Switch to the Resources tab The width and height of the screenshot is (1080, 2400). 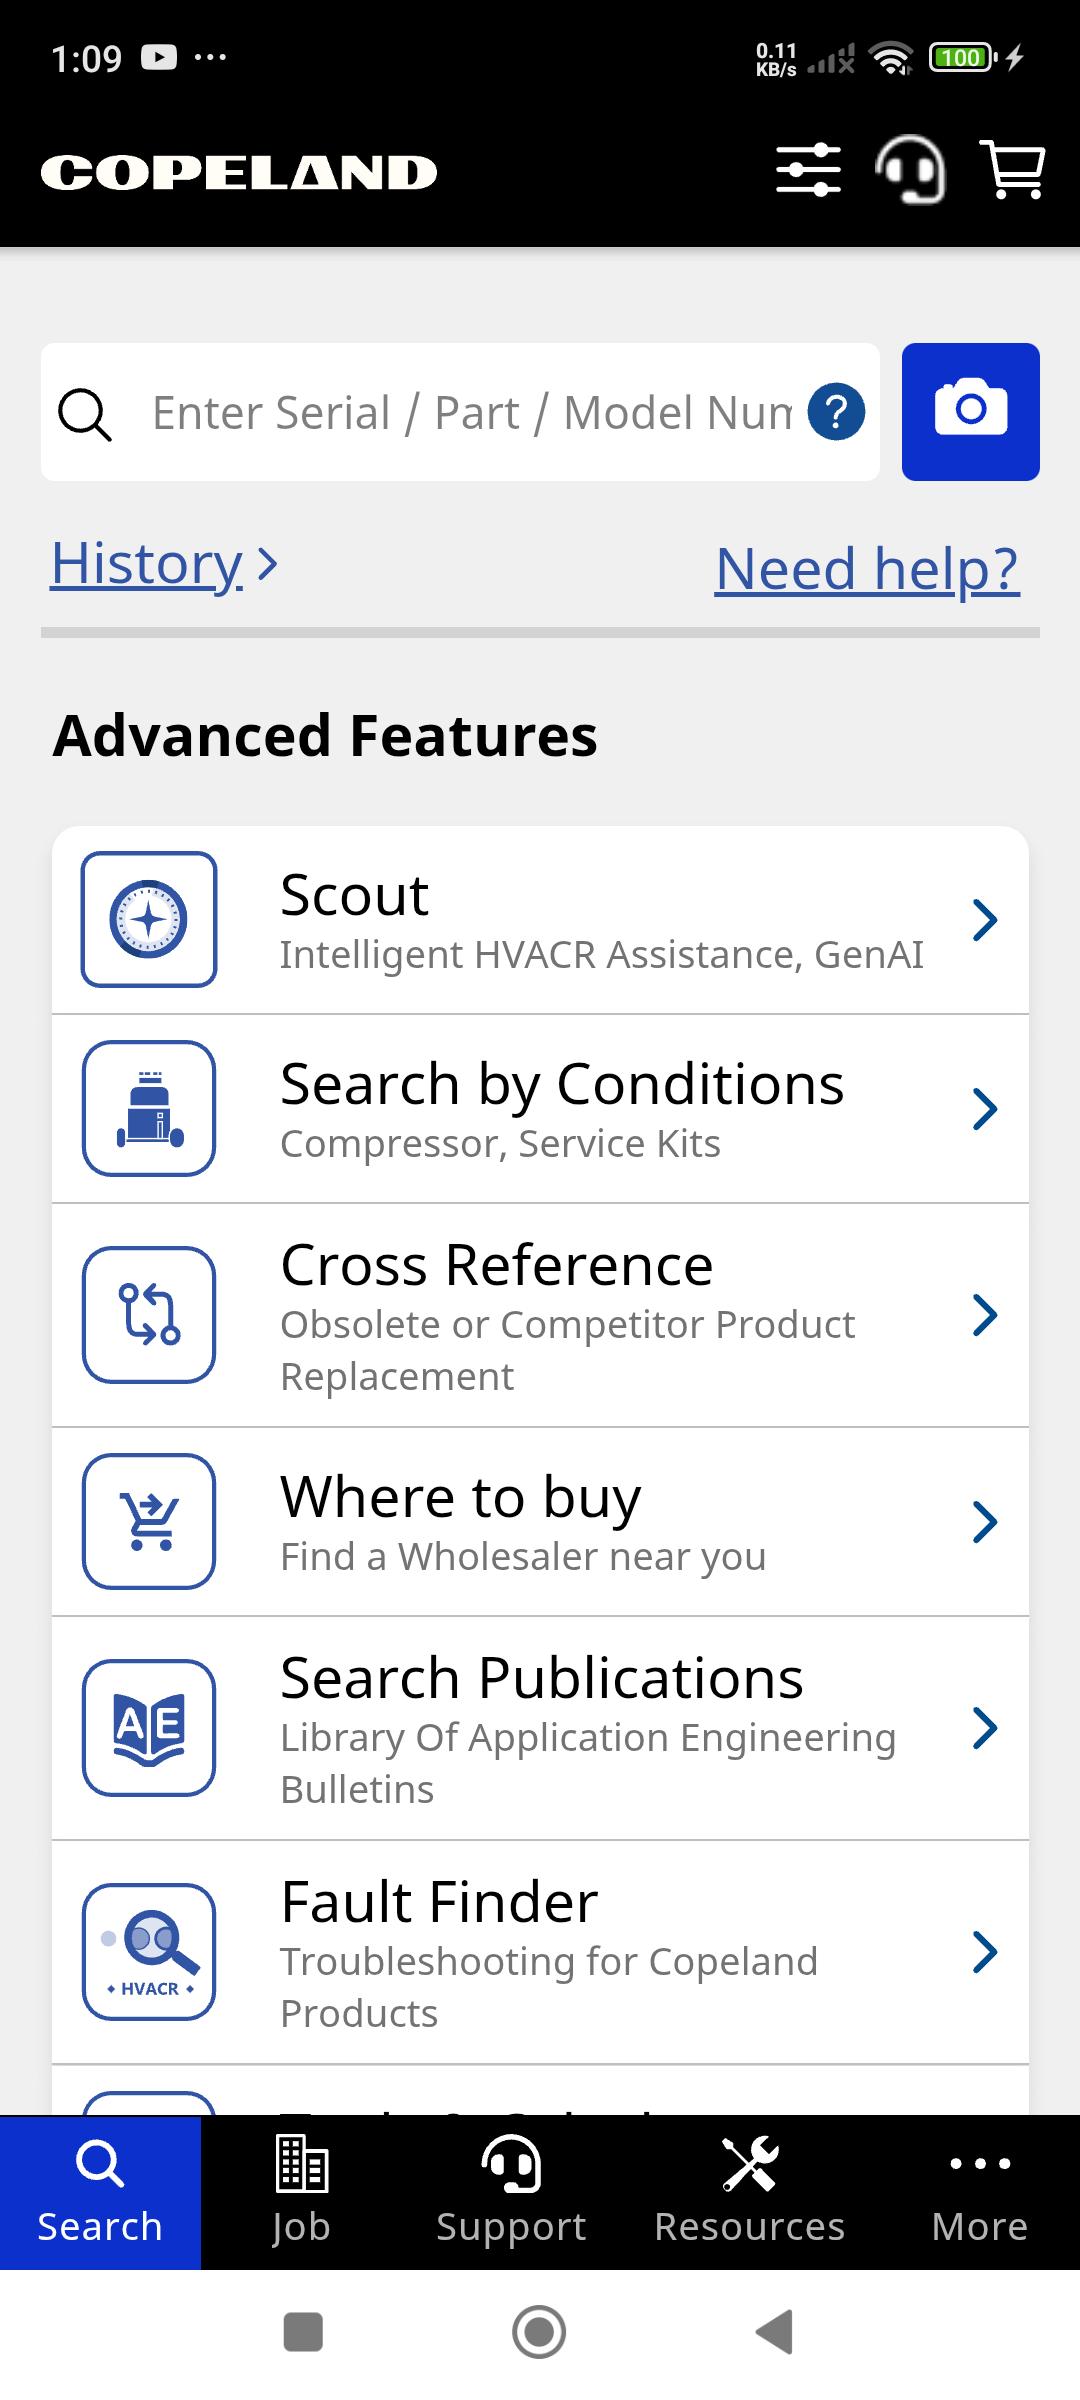point(750,2193)
